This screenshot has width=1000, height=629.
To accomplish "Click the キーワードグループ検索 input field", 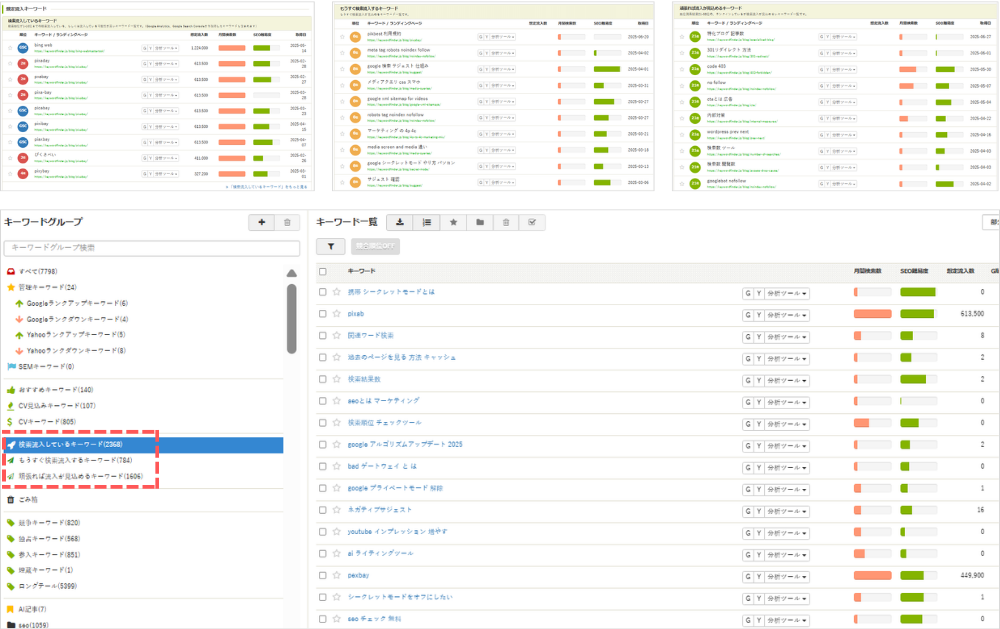I will pos(151,247).
